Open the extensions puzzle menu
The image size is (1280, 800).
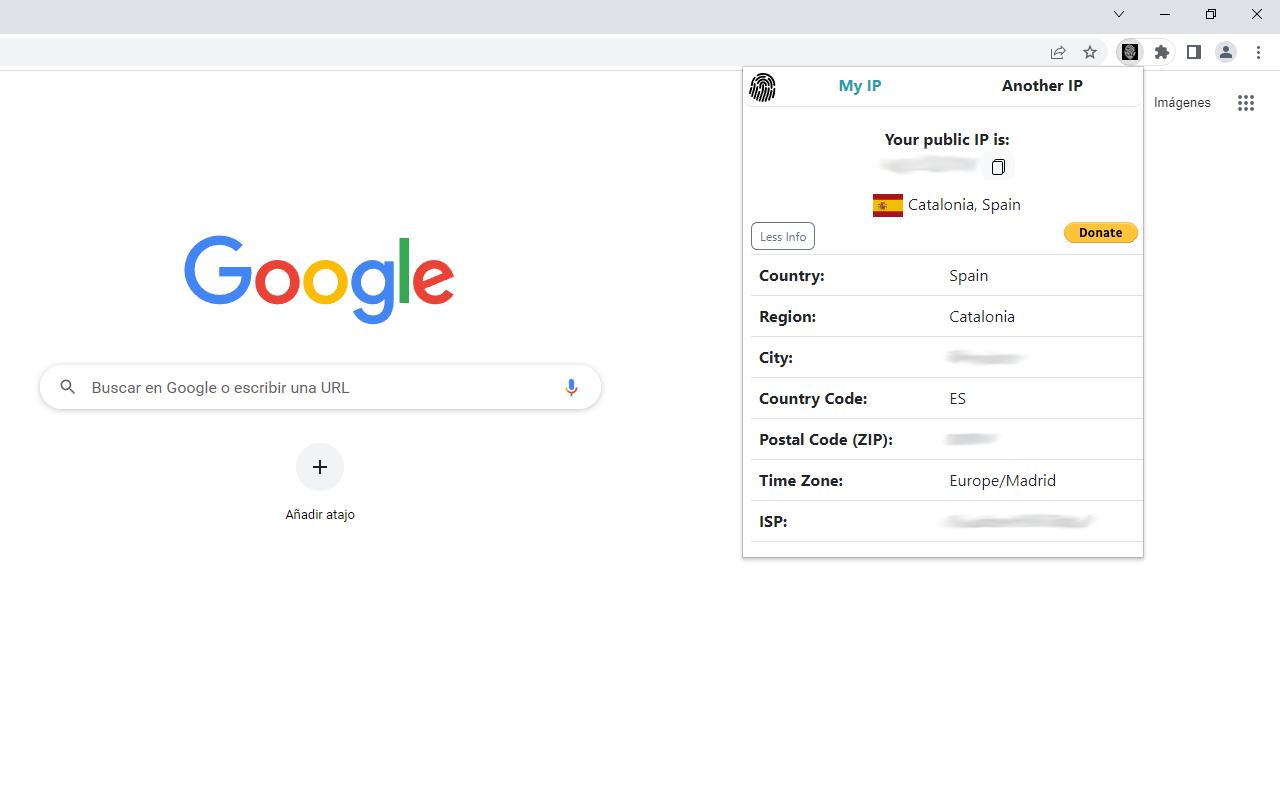pos(1161,52)
